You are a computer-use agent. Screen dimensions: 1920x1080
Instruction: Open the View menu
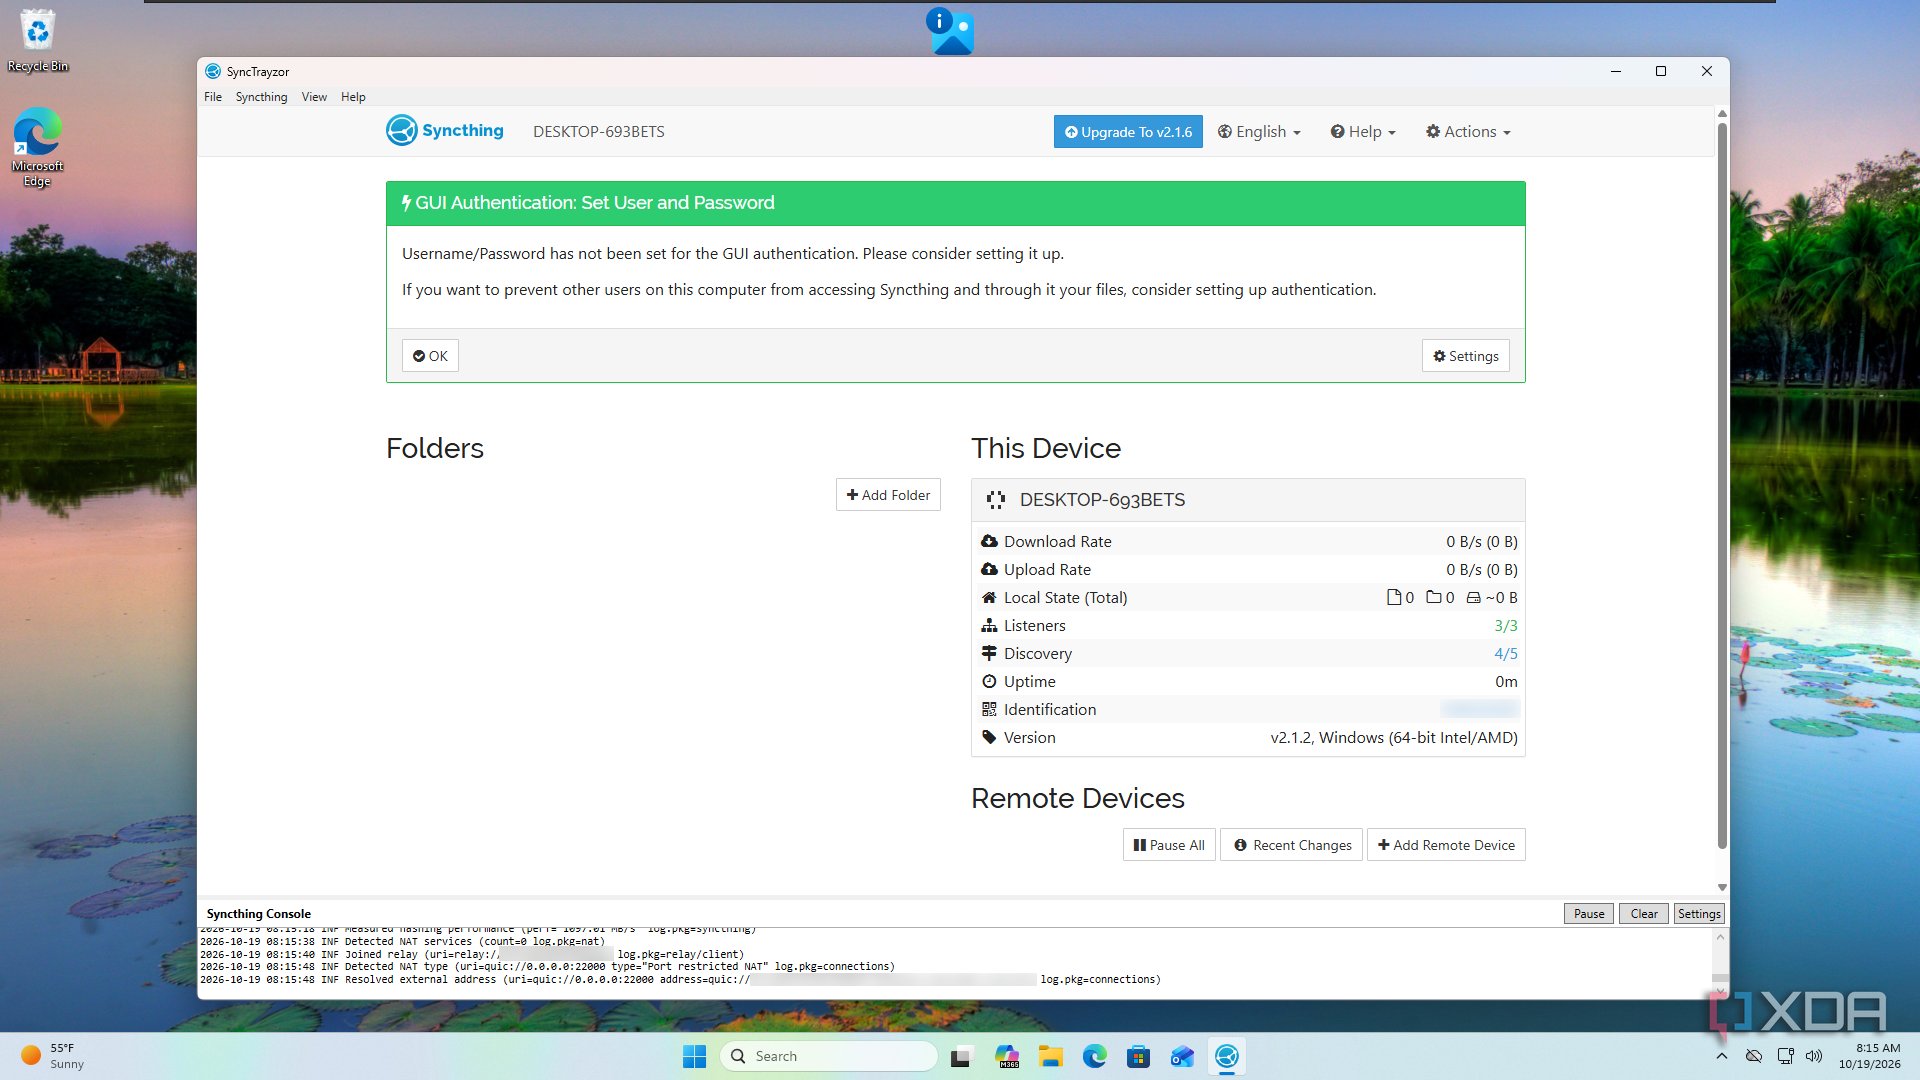pos(314,97)
